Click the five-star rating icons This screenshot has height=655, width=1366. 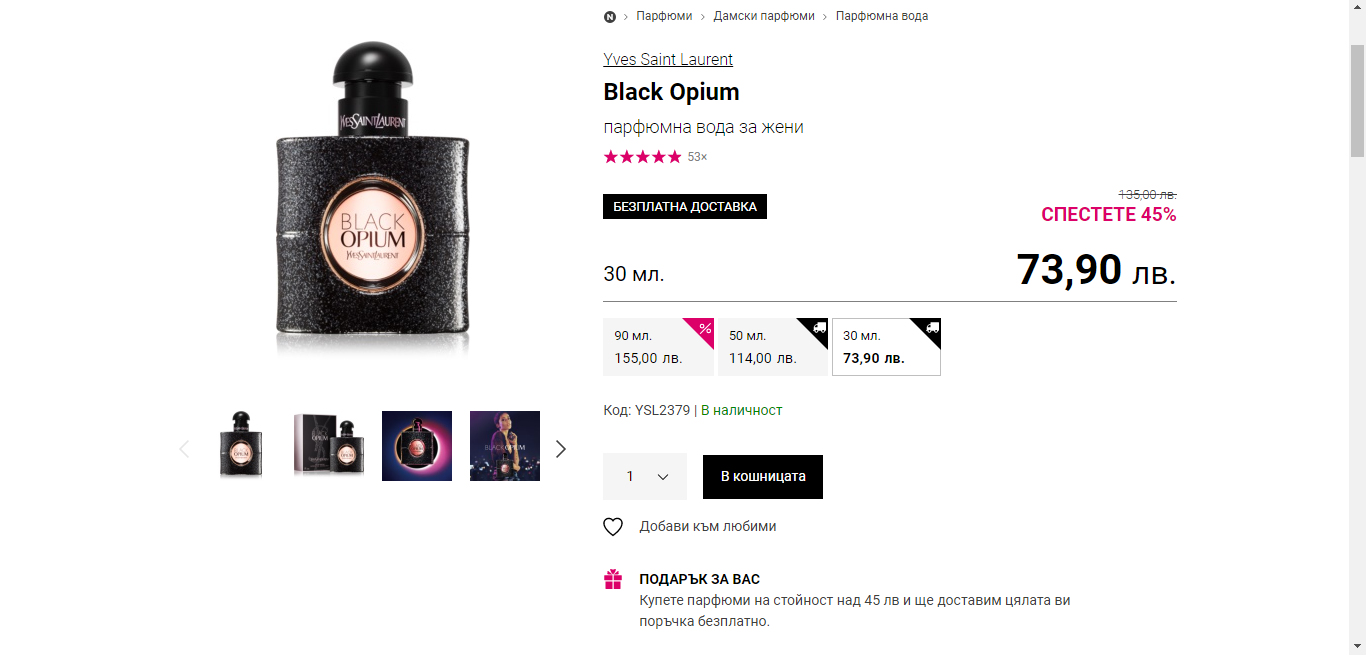[642, 157]
